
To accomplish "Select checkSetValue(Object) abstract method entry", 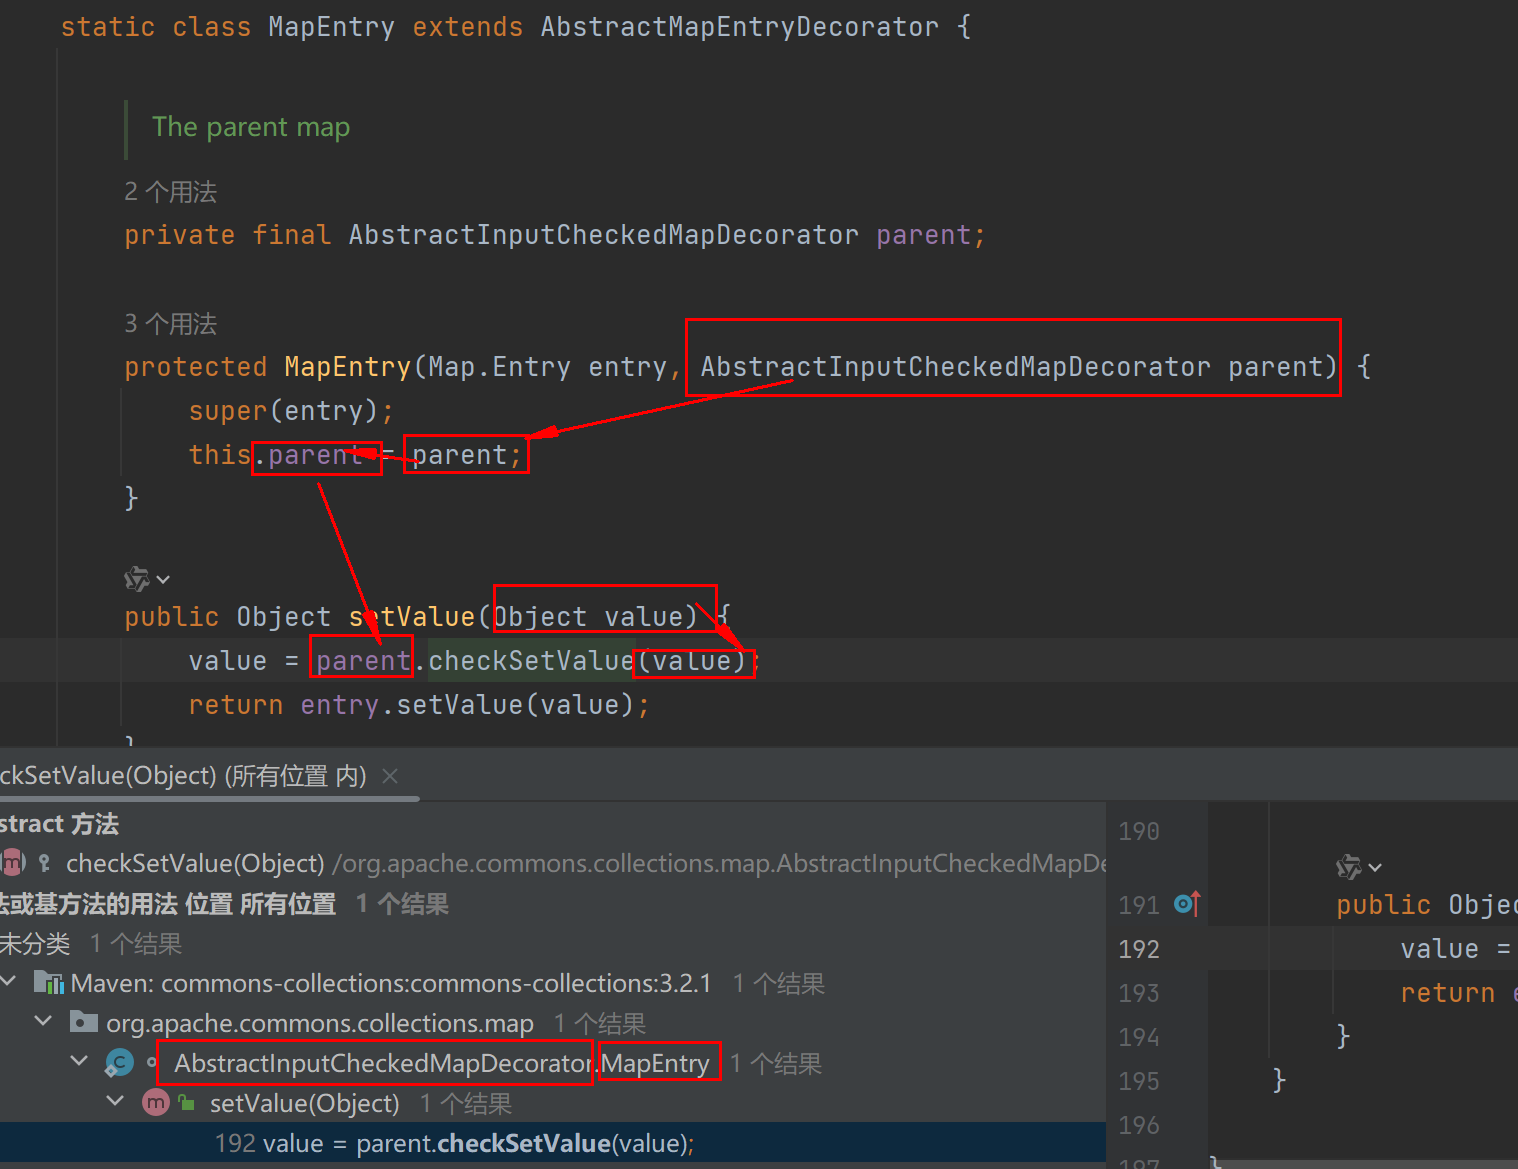I will 553,863.
